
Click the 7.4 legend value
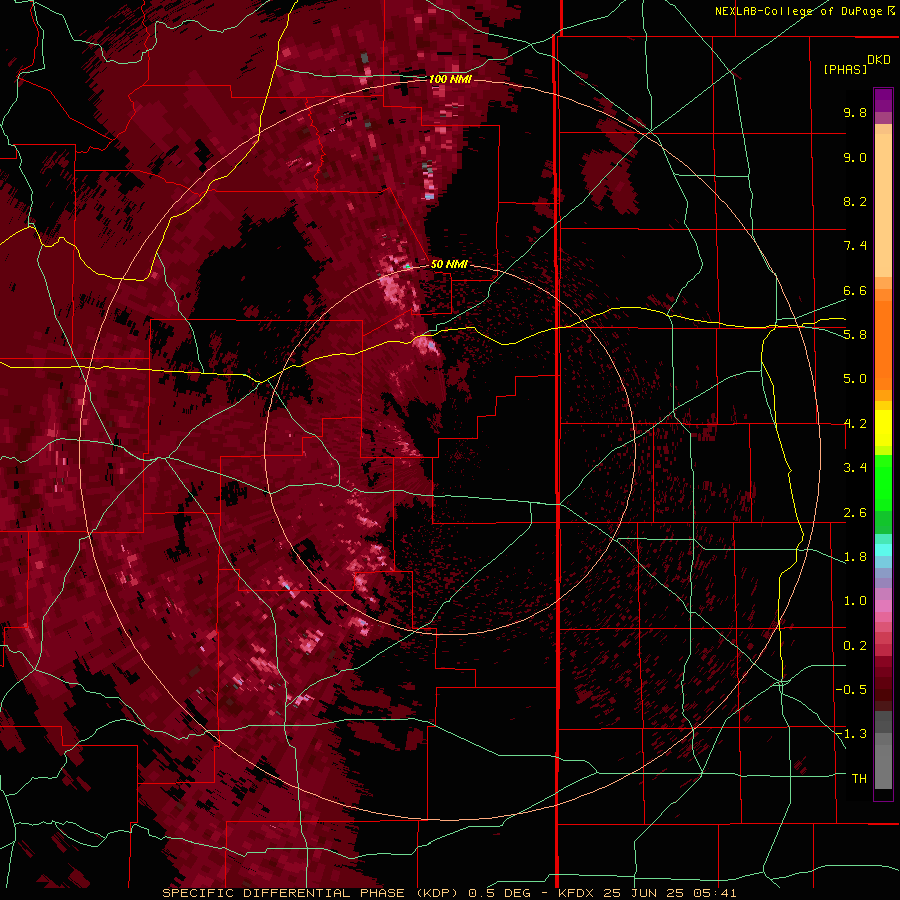855,246
